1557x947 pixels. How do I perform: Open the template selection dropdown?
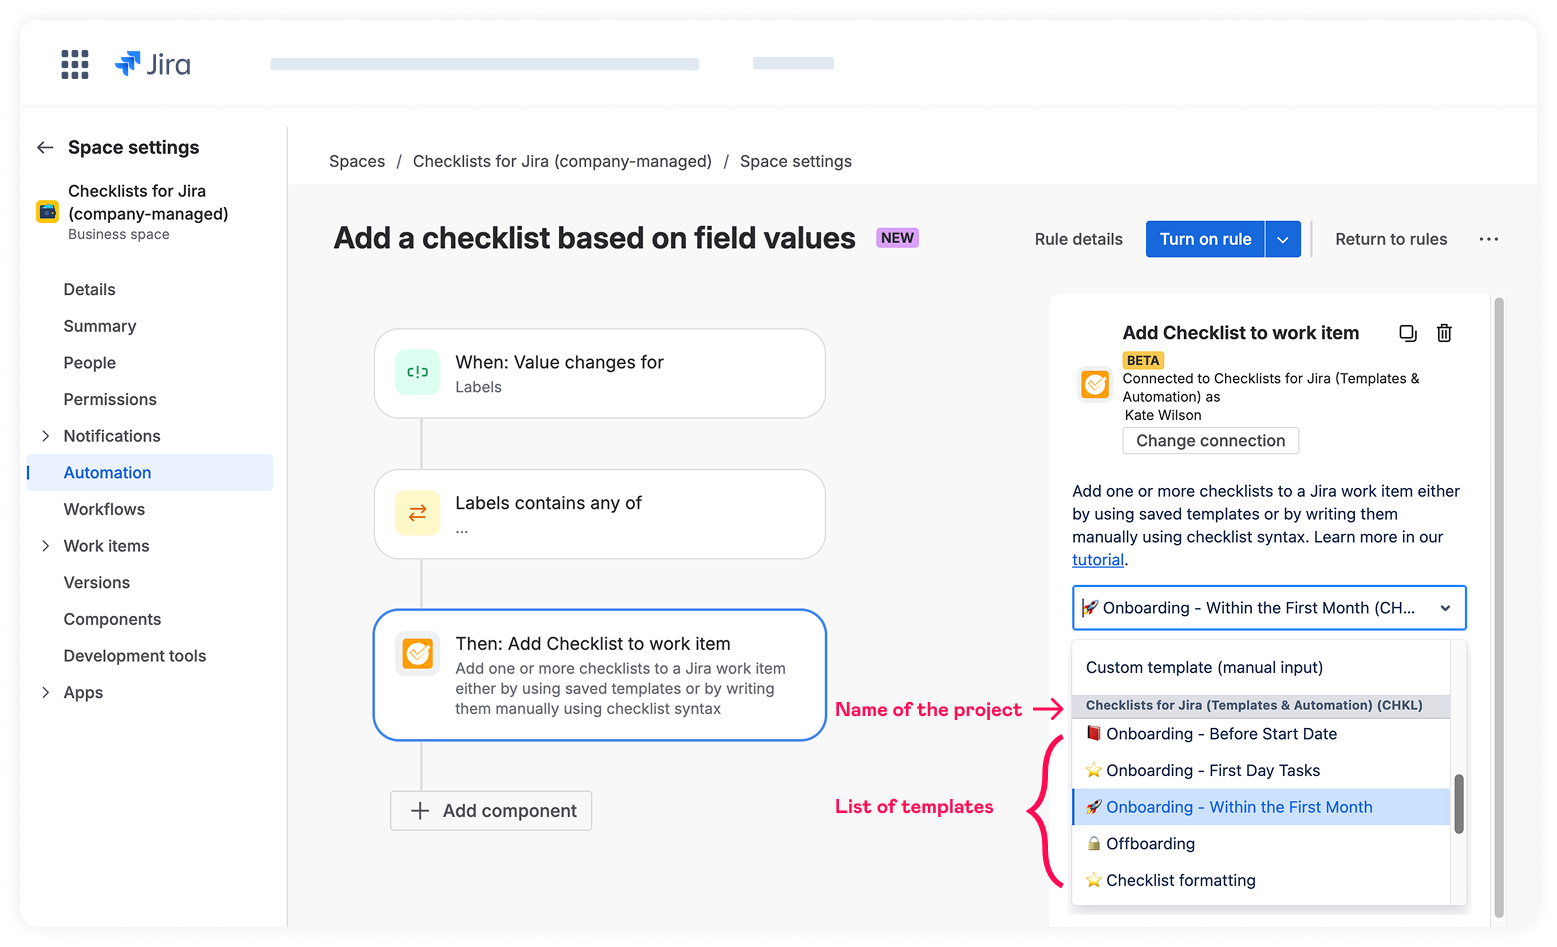click(1268, 608)
